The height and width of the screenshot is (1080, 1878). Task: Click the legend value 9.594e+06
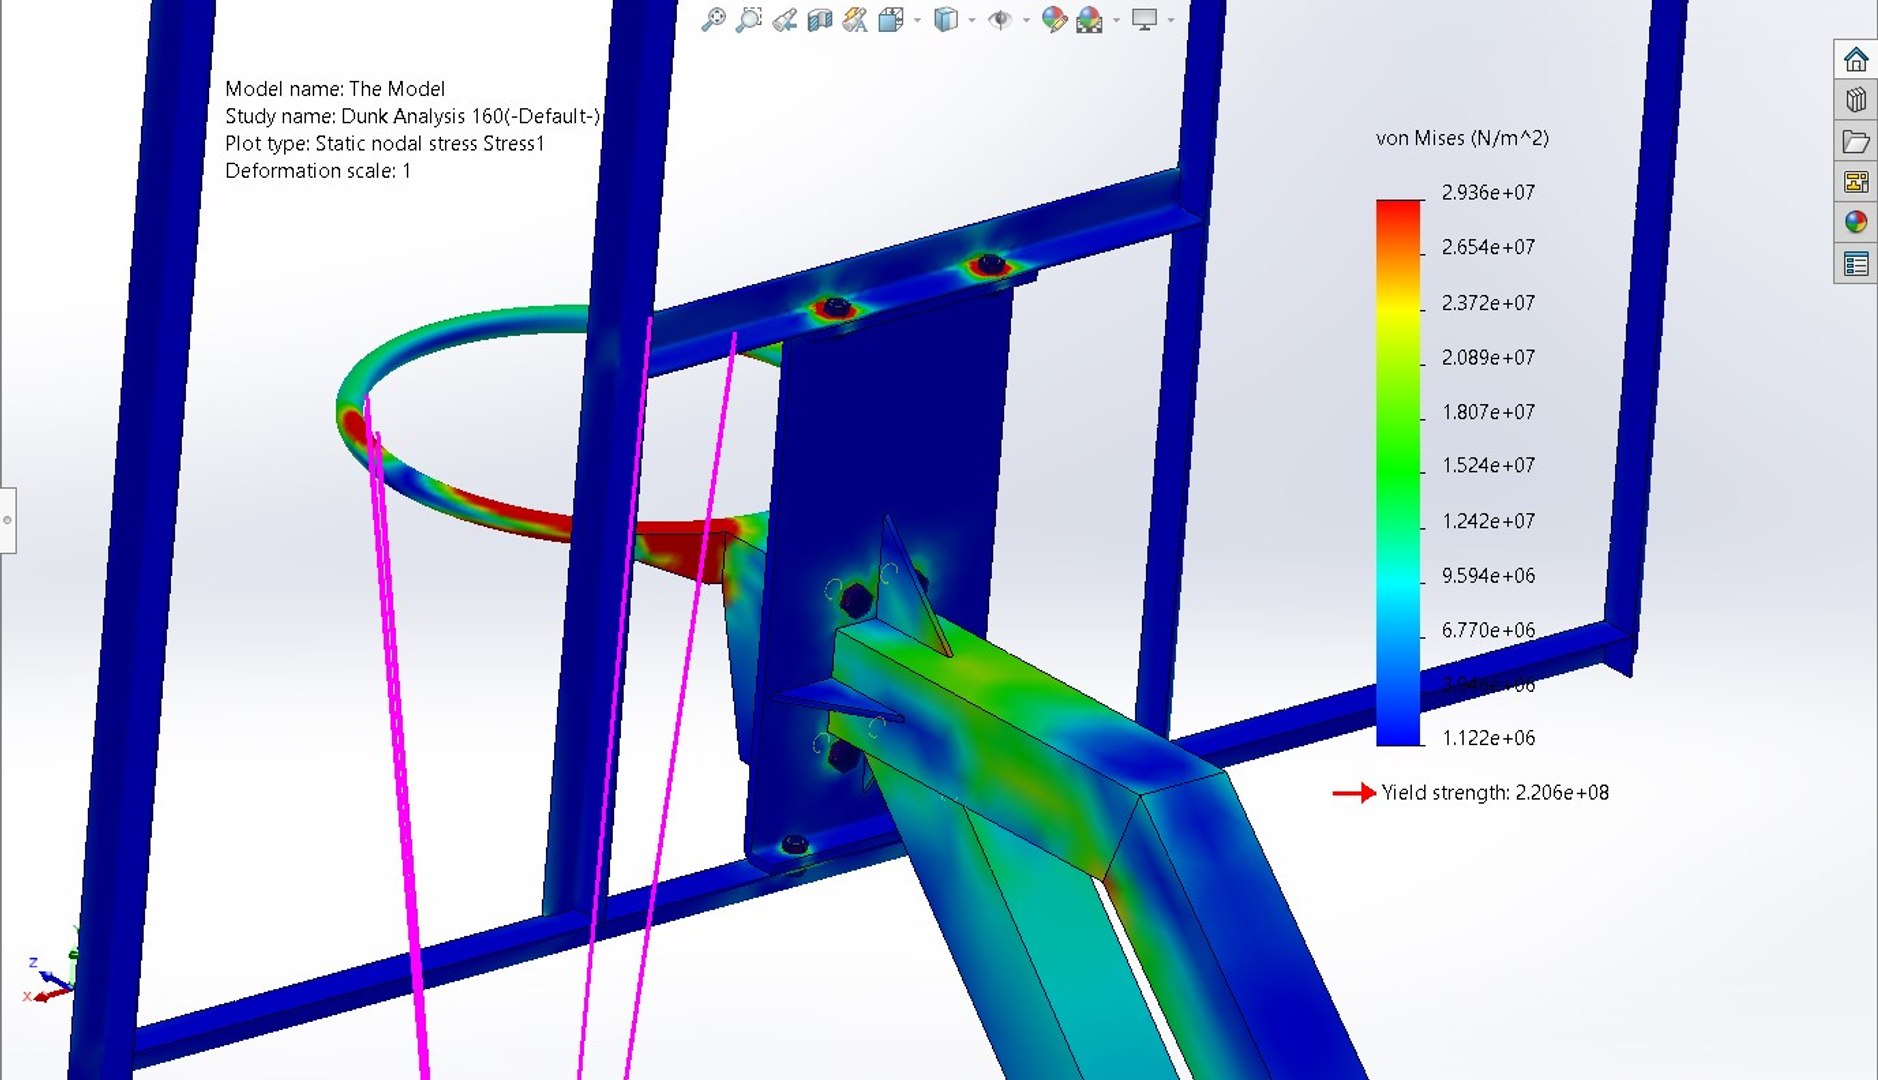[x=1488, y=575]
